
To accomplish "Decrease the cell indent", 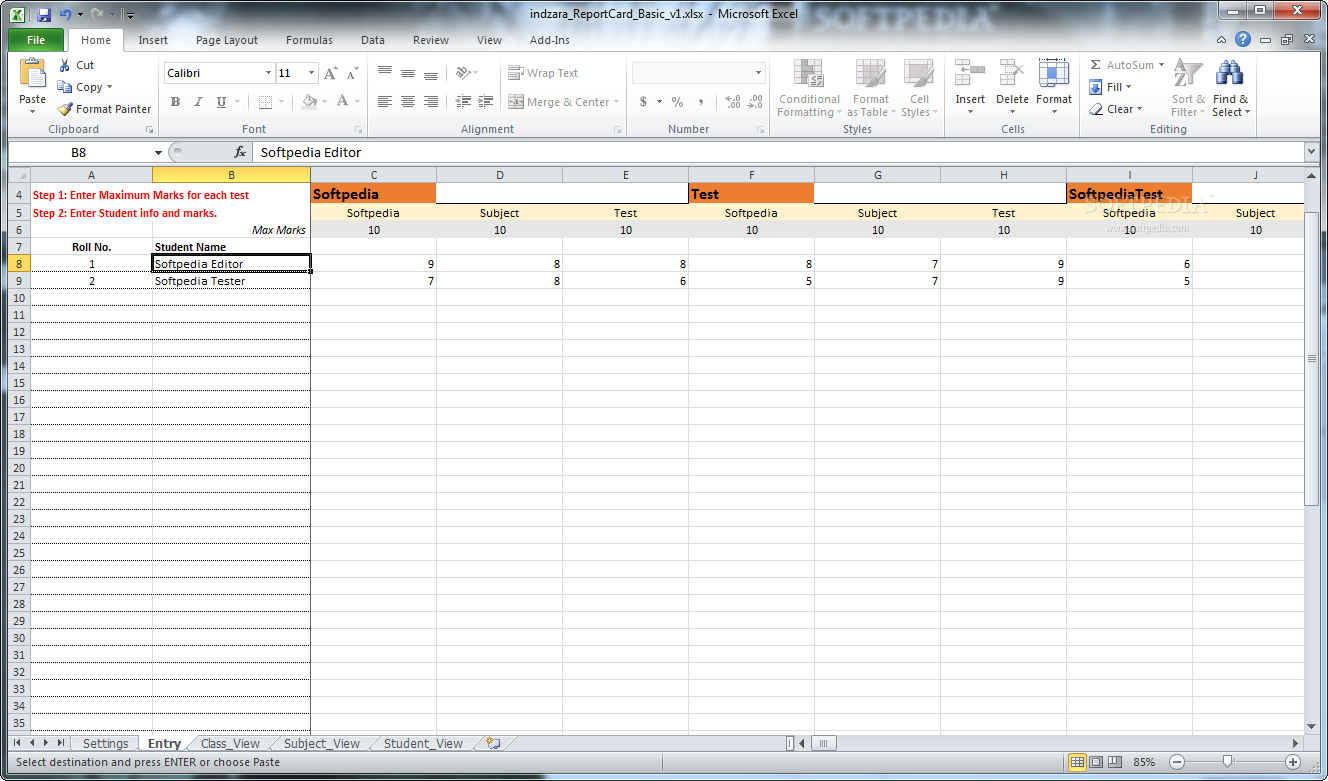I will pos(463,102).
